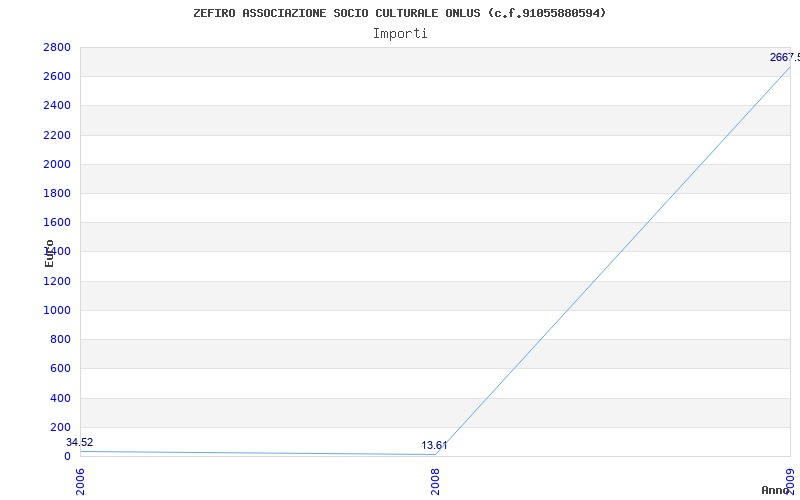Click the 400 y-axis value
Screen dimensions: 800x500
60,398
